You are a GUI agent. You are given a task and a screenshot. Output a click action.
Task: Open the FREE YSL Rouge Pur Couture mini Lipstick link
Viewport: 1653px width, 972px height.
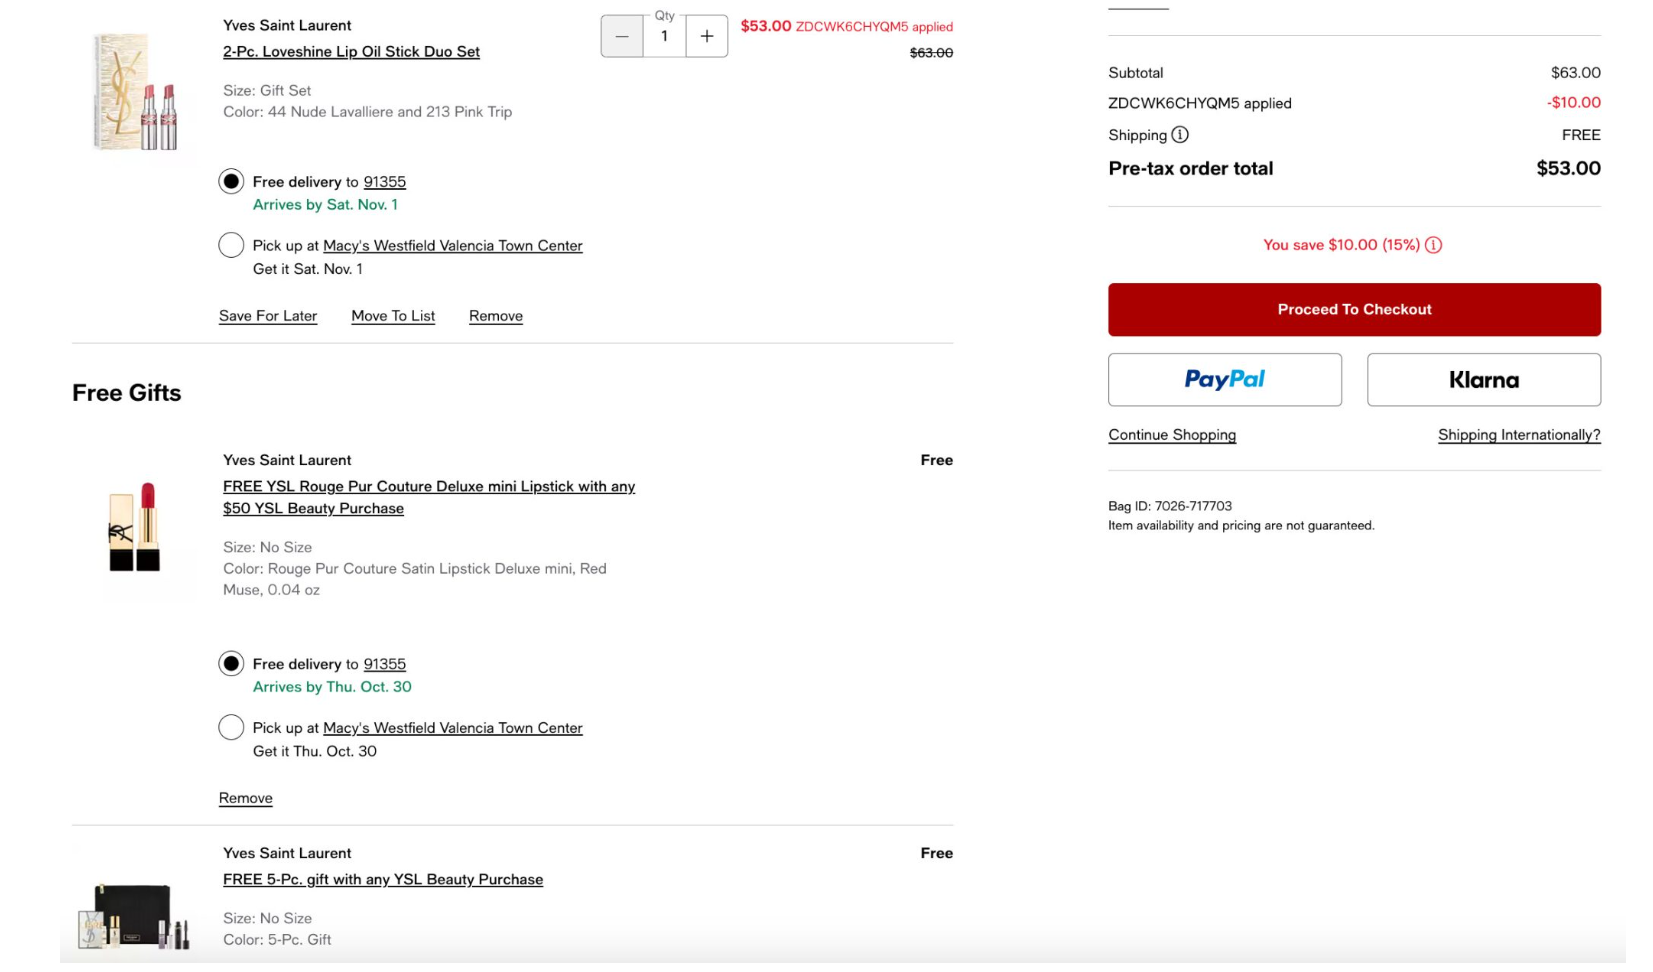[429, 497]
